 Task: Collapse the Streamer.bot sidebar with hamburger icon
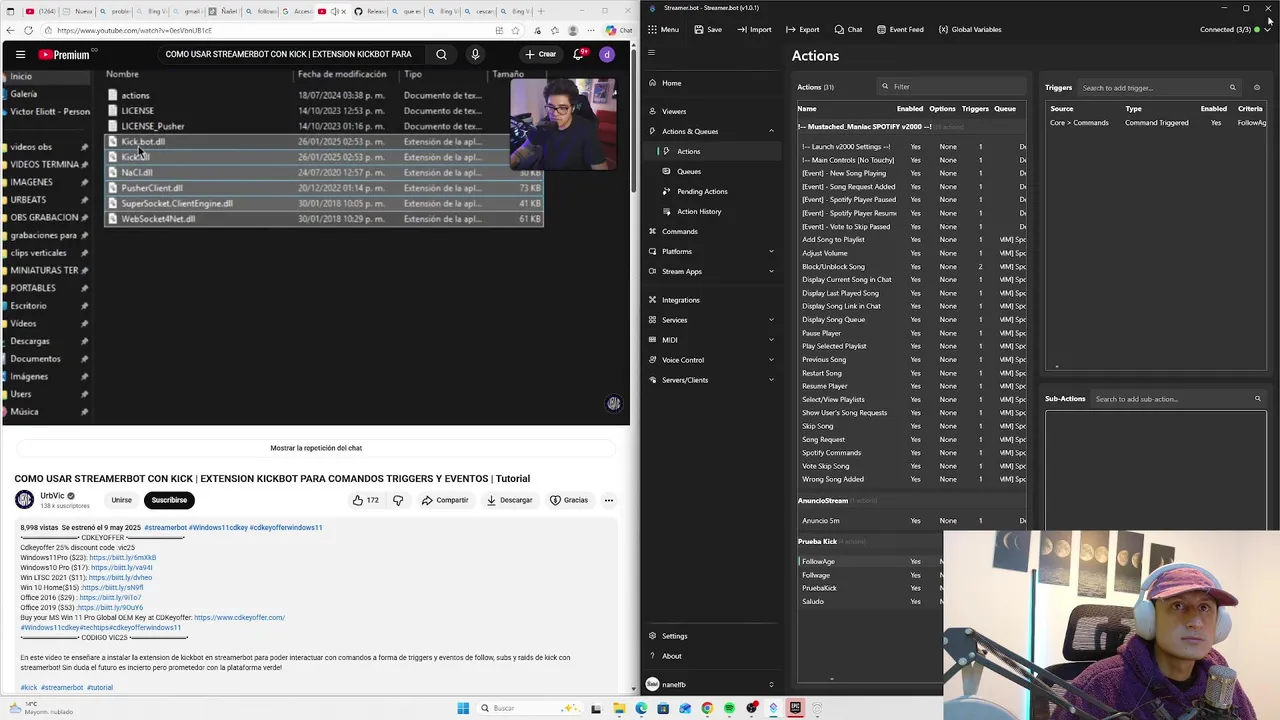coord(651,52)
